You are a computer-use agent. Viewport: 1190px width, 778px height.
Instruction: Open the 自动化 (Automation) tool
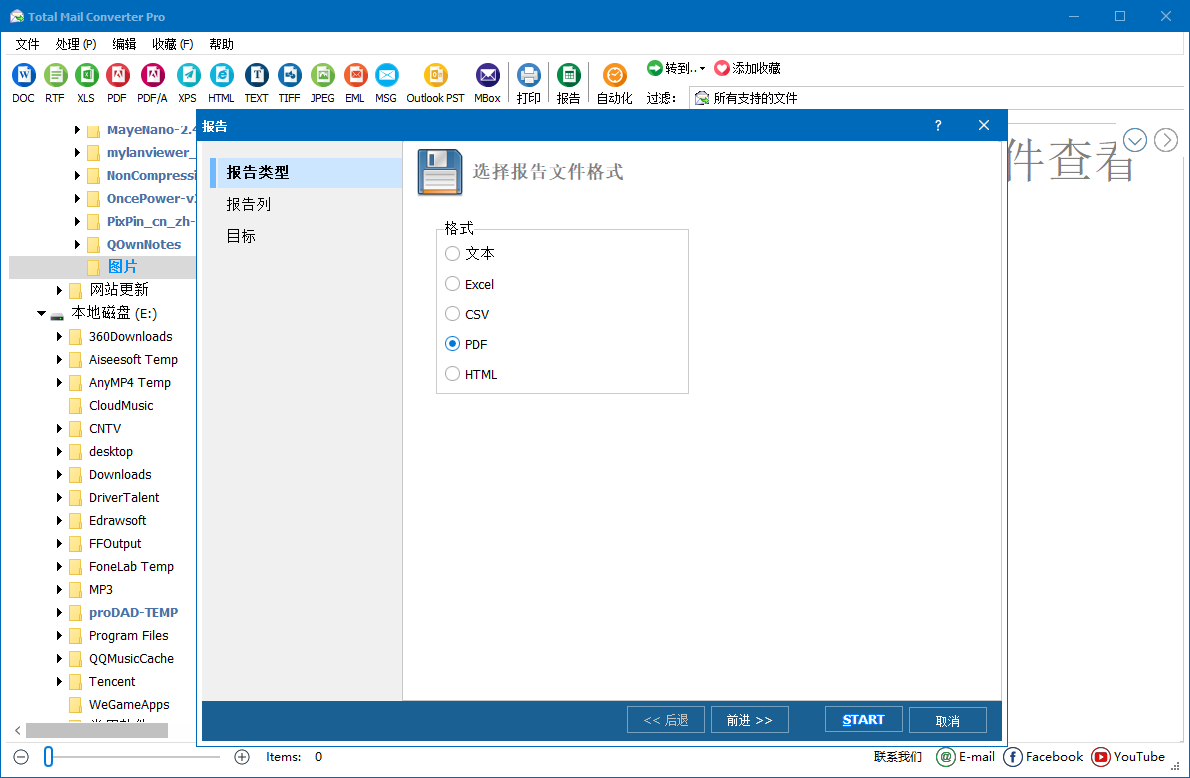614,75
